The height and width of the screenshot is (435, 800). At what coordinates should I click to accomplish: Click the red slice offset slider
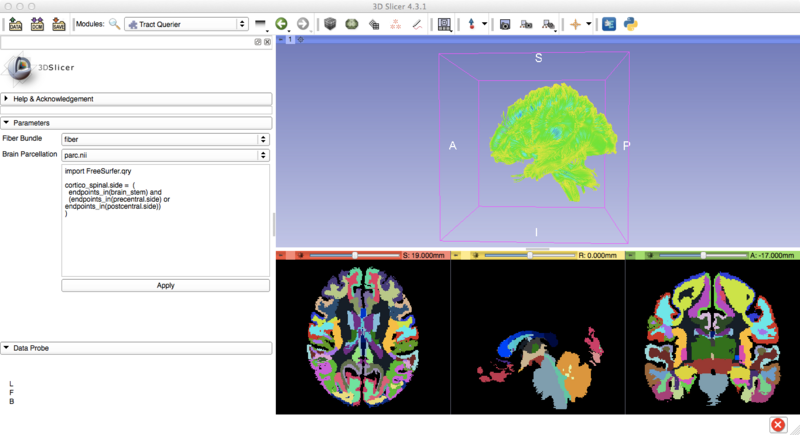point(354,255)
